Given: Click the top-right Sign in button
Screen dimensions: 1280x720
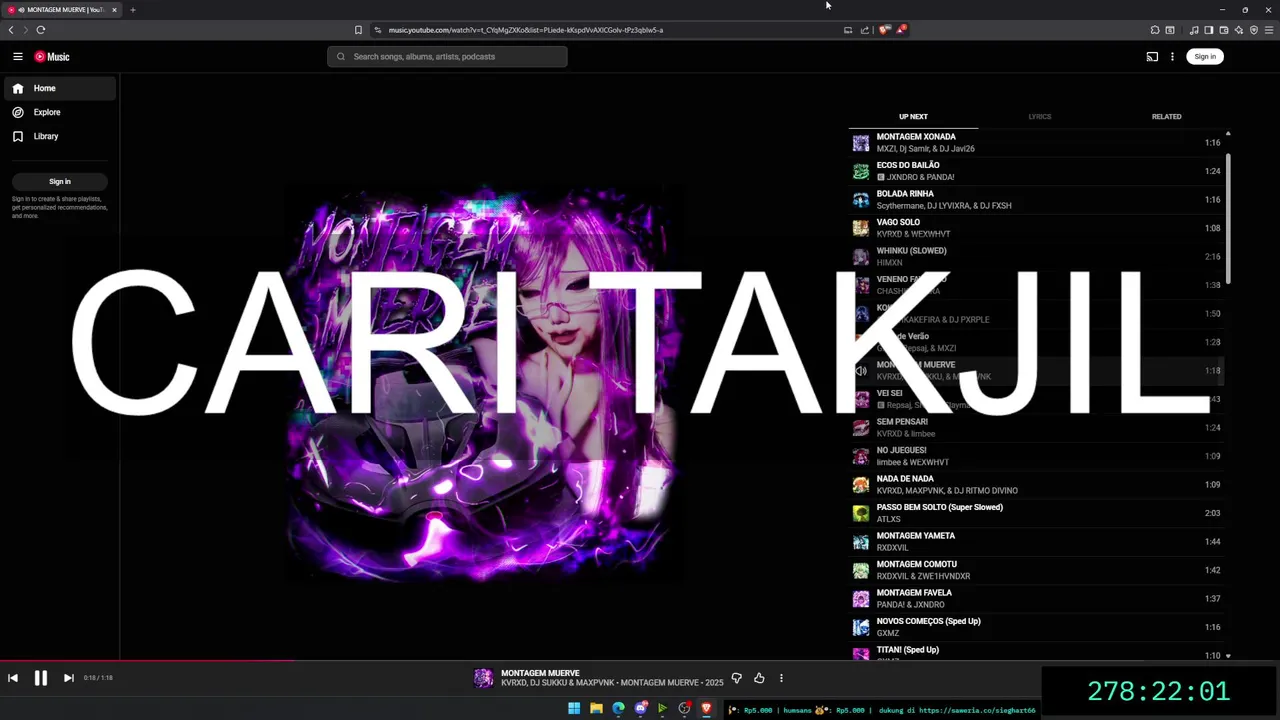Looking at the screenshot, I should pyautogui.click(x=1205, y=57).
